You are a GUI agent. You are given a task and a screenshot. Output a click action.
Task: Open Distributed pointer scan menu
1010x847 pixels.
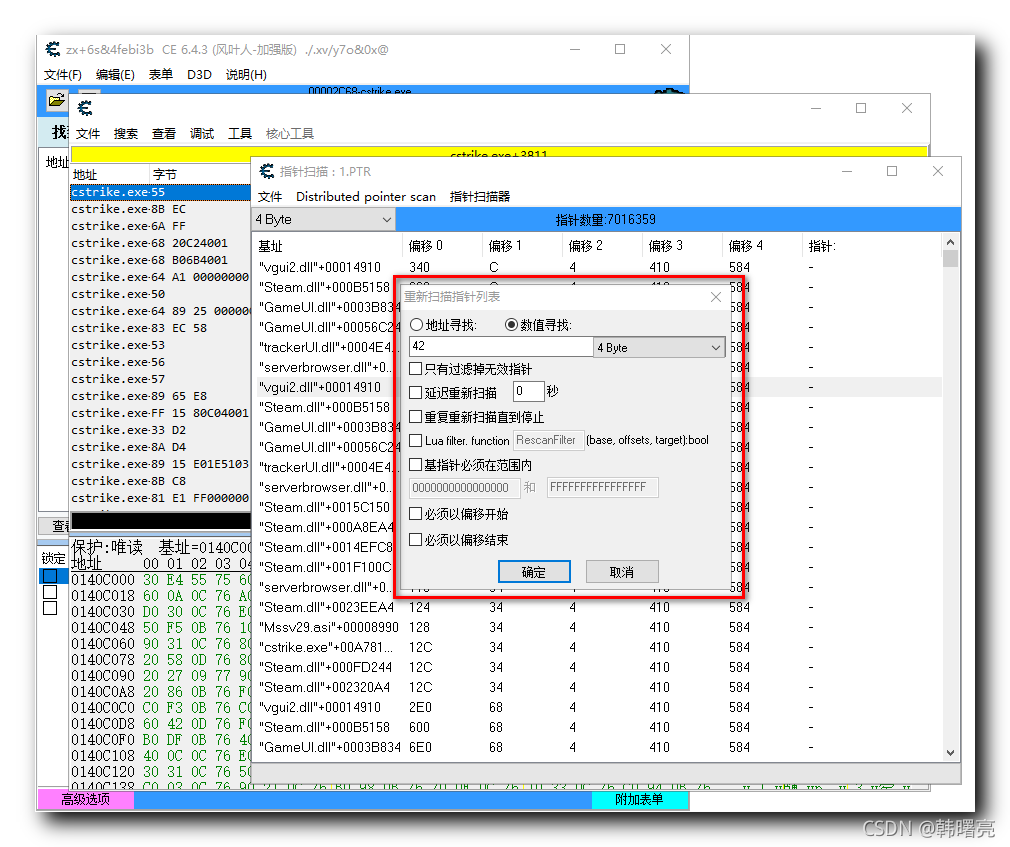pyautogui.click(x=366, y=196)
